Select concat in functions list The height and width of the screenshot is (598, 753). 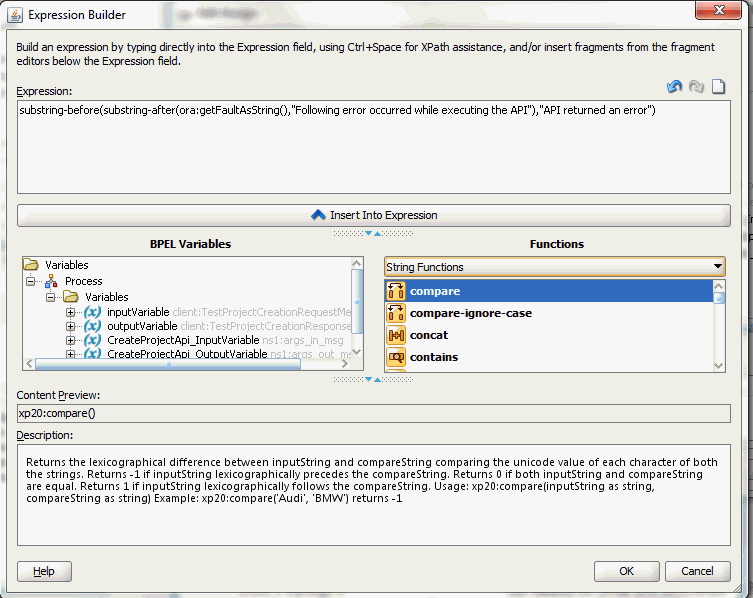[x=549, y=335]
